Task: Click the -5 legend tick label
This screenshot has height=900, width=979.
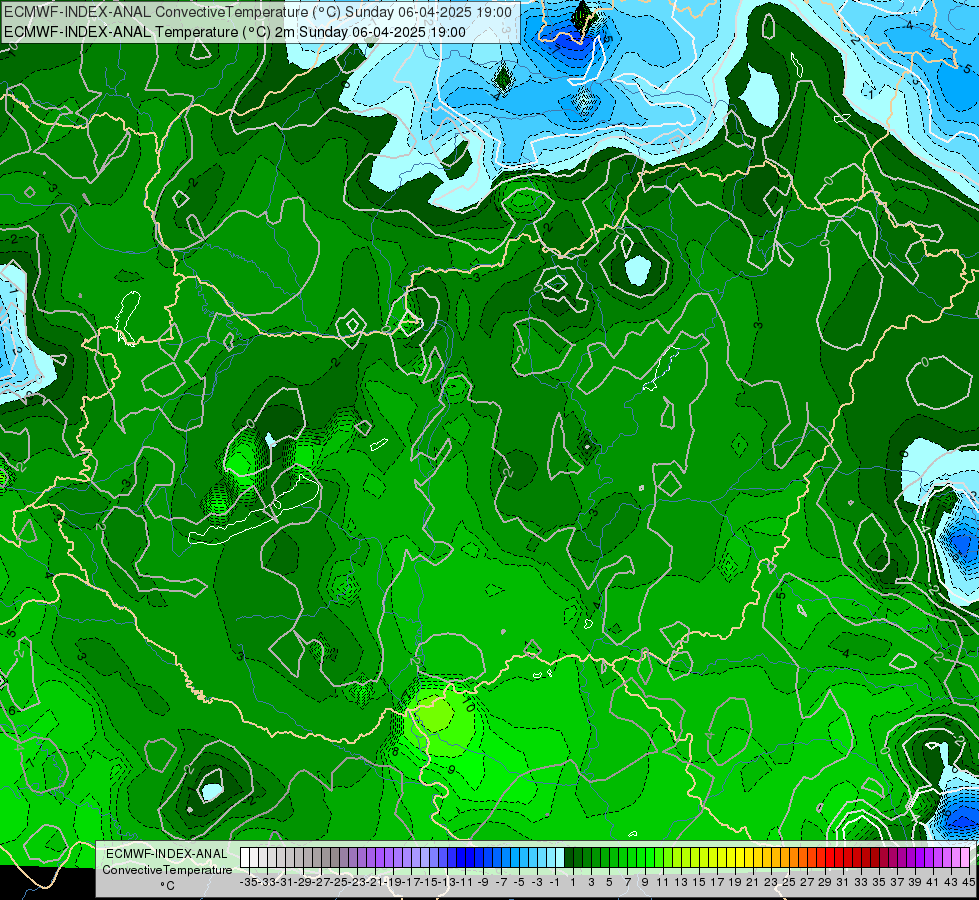Action: pos(519,882)
